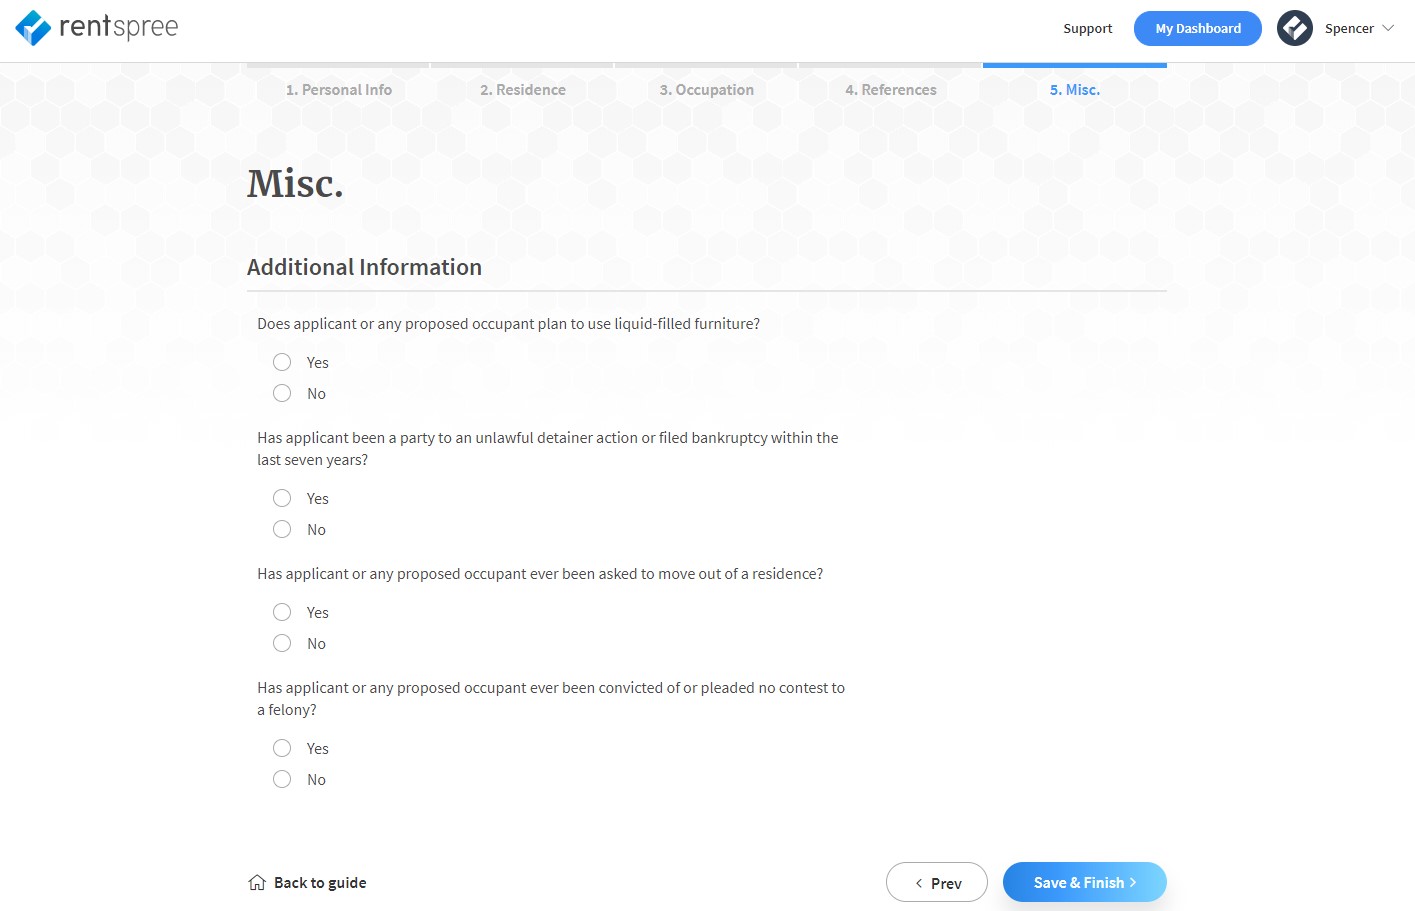Image resolution: width=1415 pixels, height=911 pixels.
Task: Select Yes for liquid-filled furniture question
Action: [x=282, y=362]
